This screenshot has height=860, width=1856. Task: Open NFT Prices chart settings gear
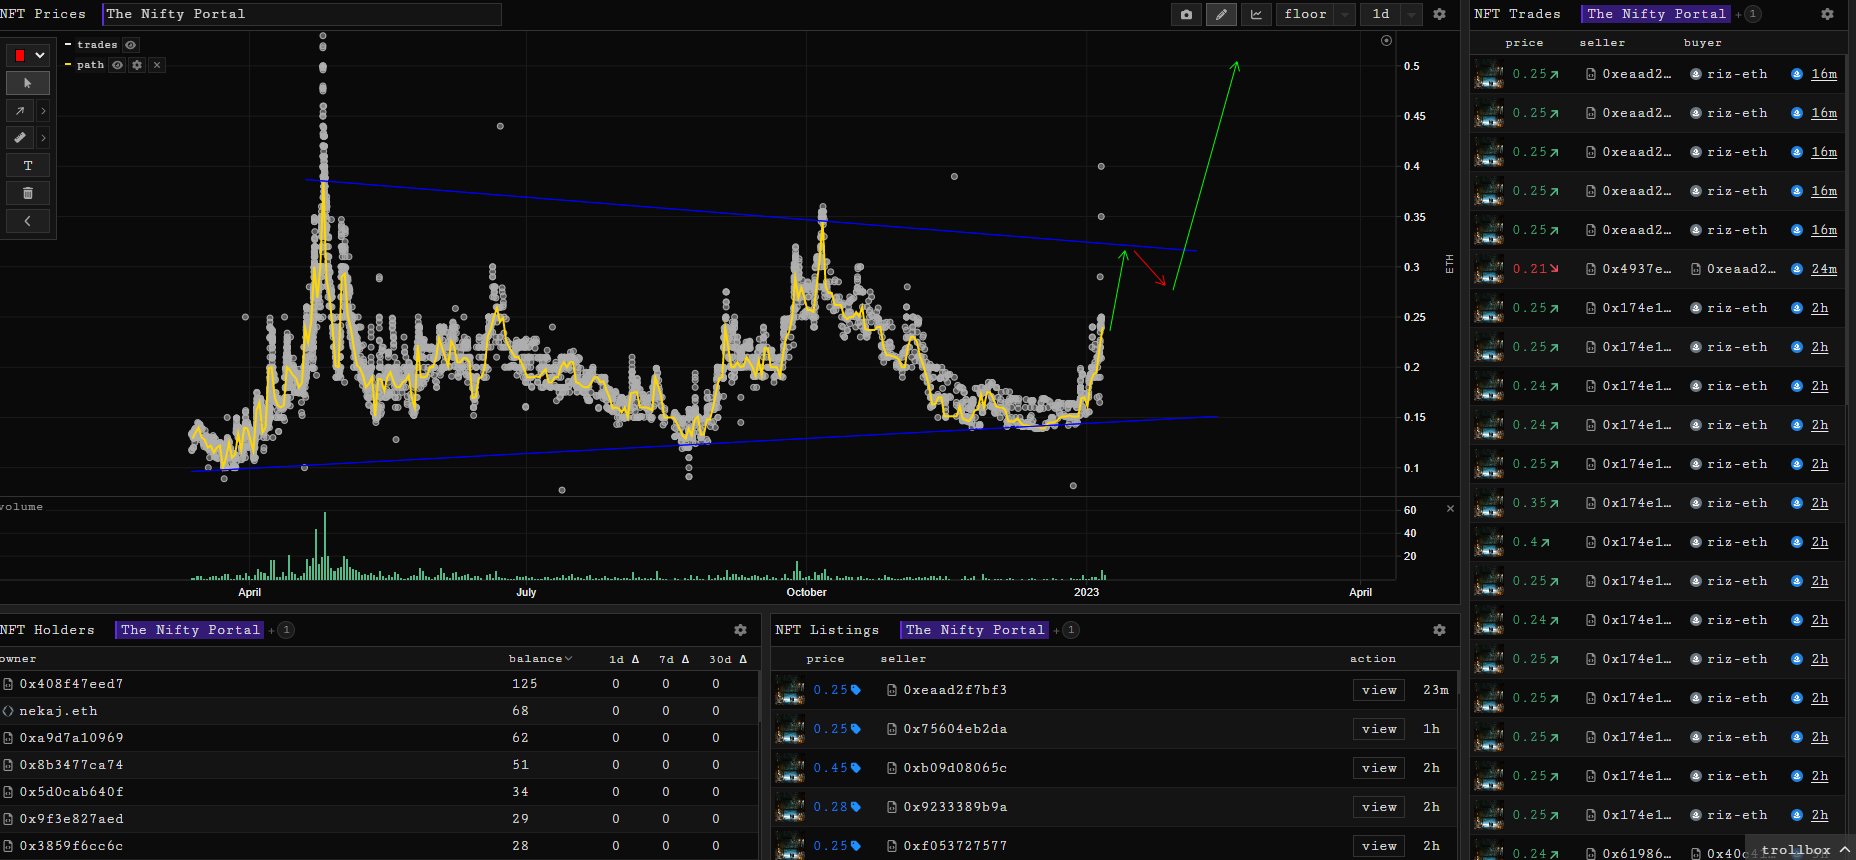point(1439,14)
